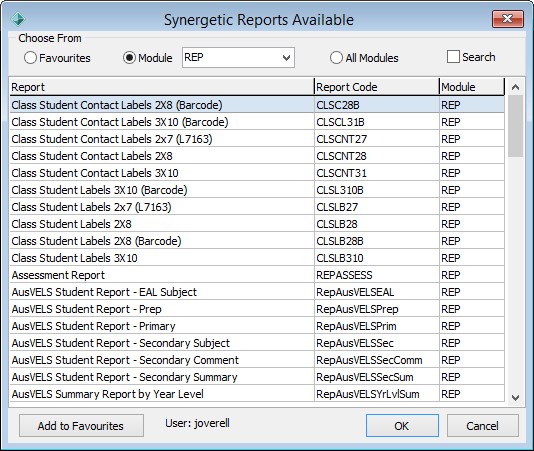Click report code RepAusVELSPrep cell
The height and width of the screenshot is (451, 534).
(x=377, y=309)
